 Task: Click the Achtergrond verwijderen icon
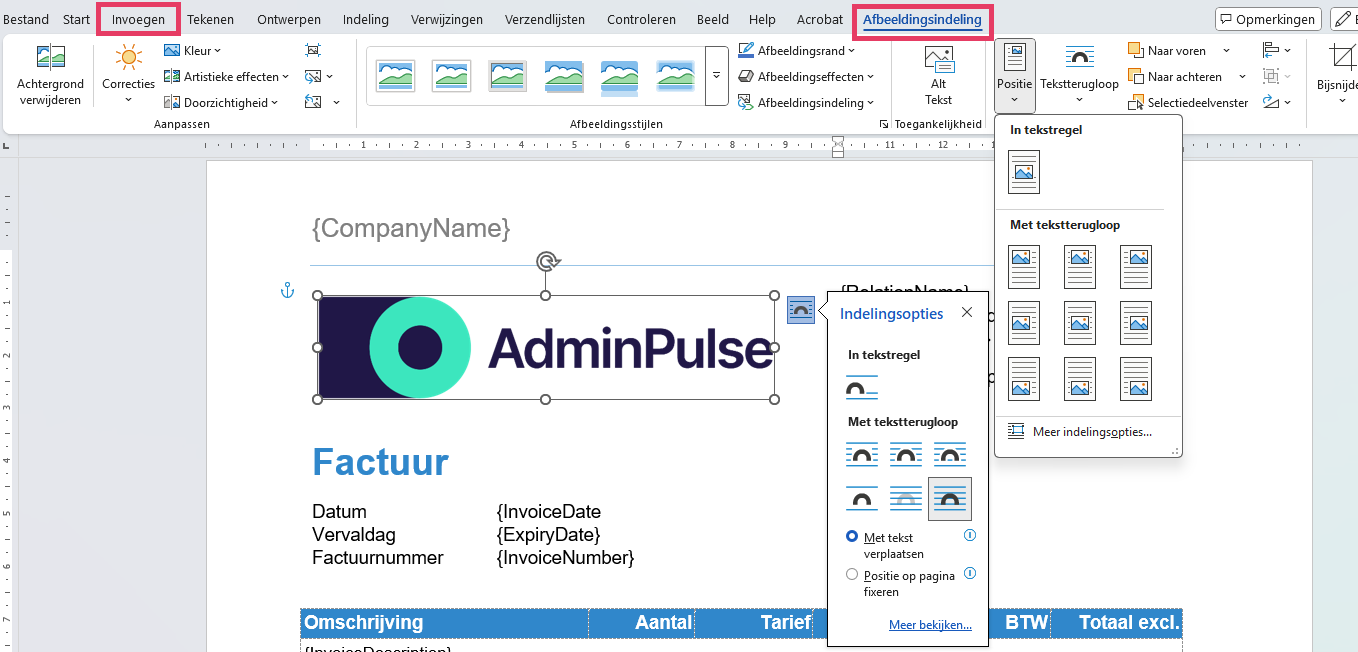coord(50,57)
